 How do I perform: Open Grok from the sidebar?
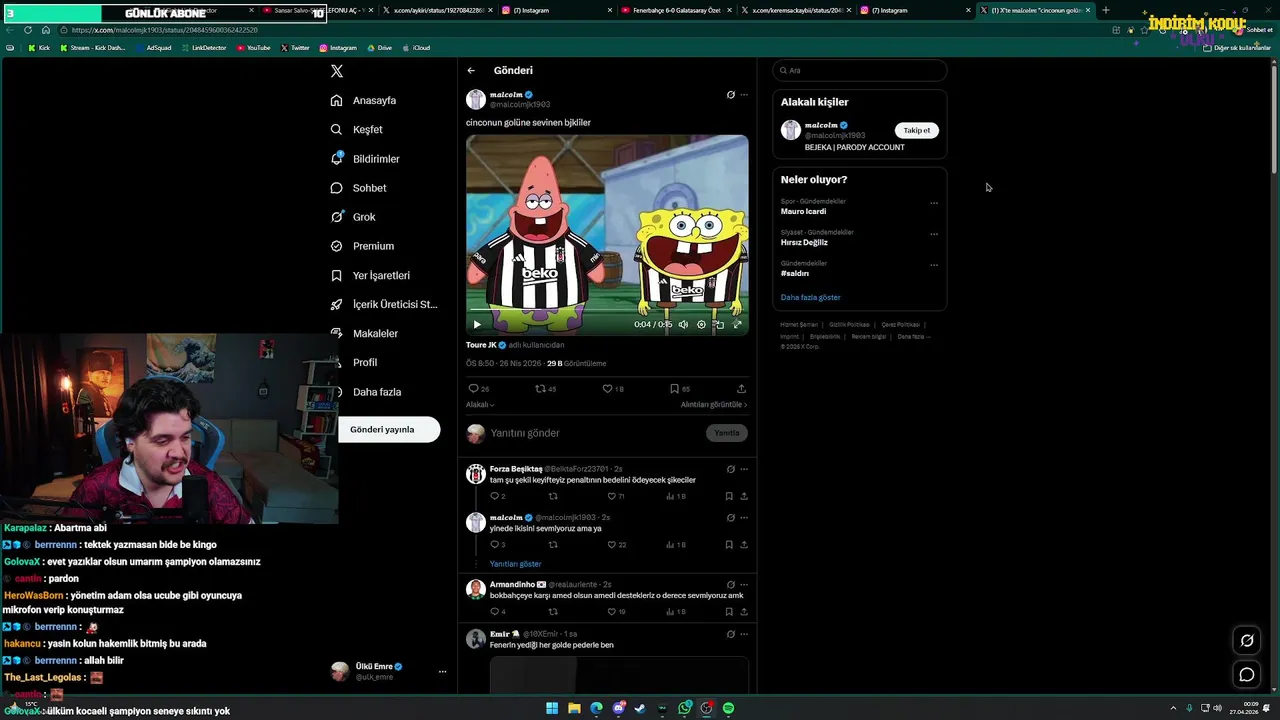click(x=353, y=217)
